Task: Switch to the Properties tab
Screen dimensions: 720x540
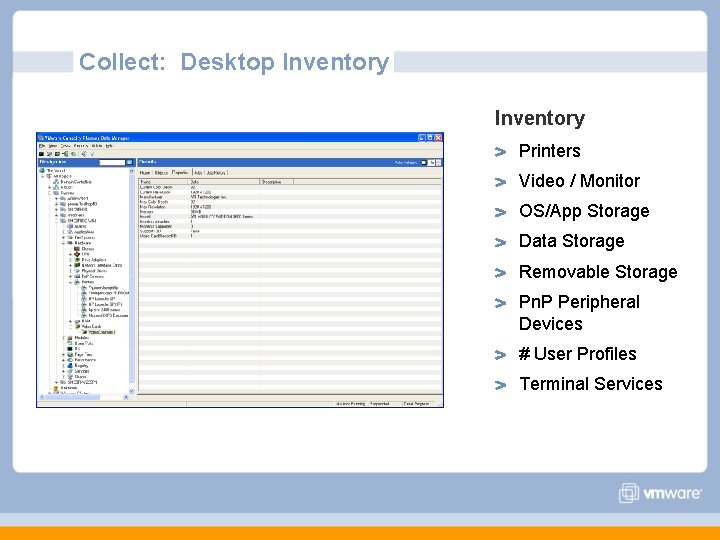Action: (x=180, y=172)
